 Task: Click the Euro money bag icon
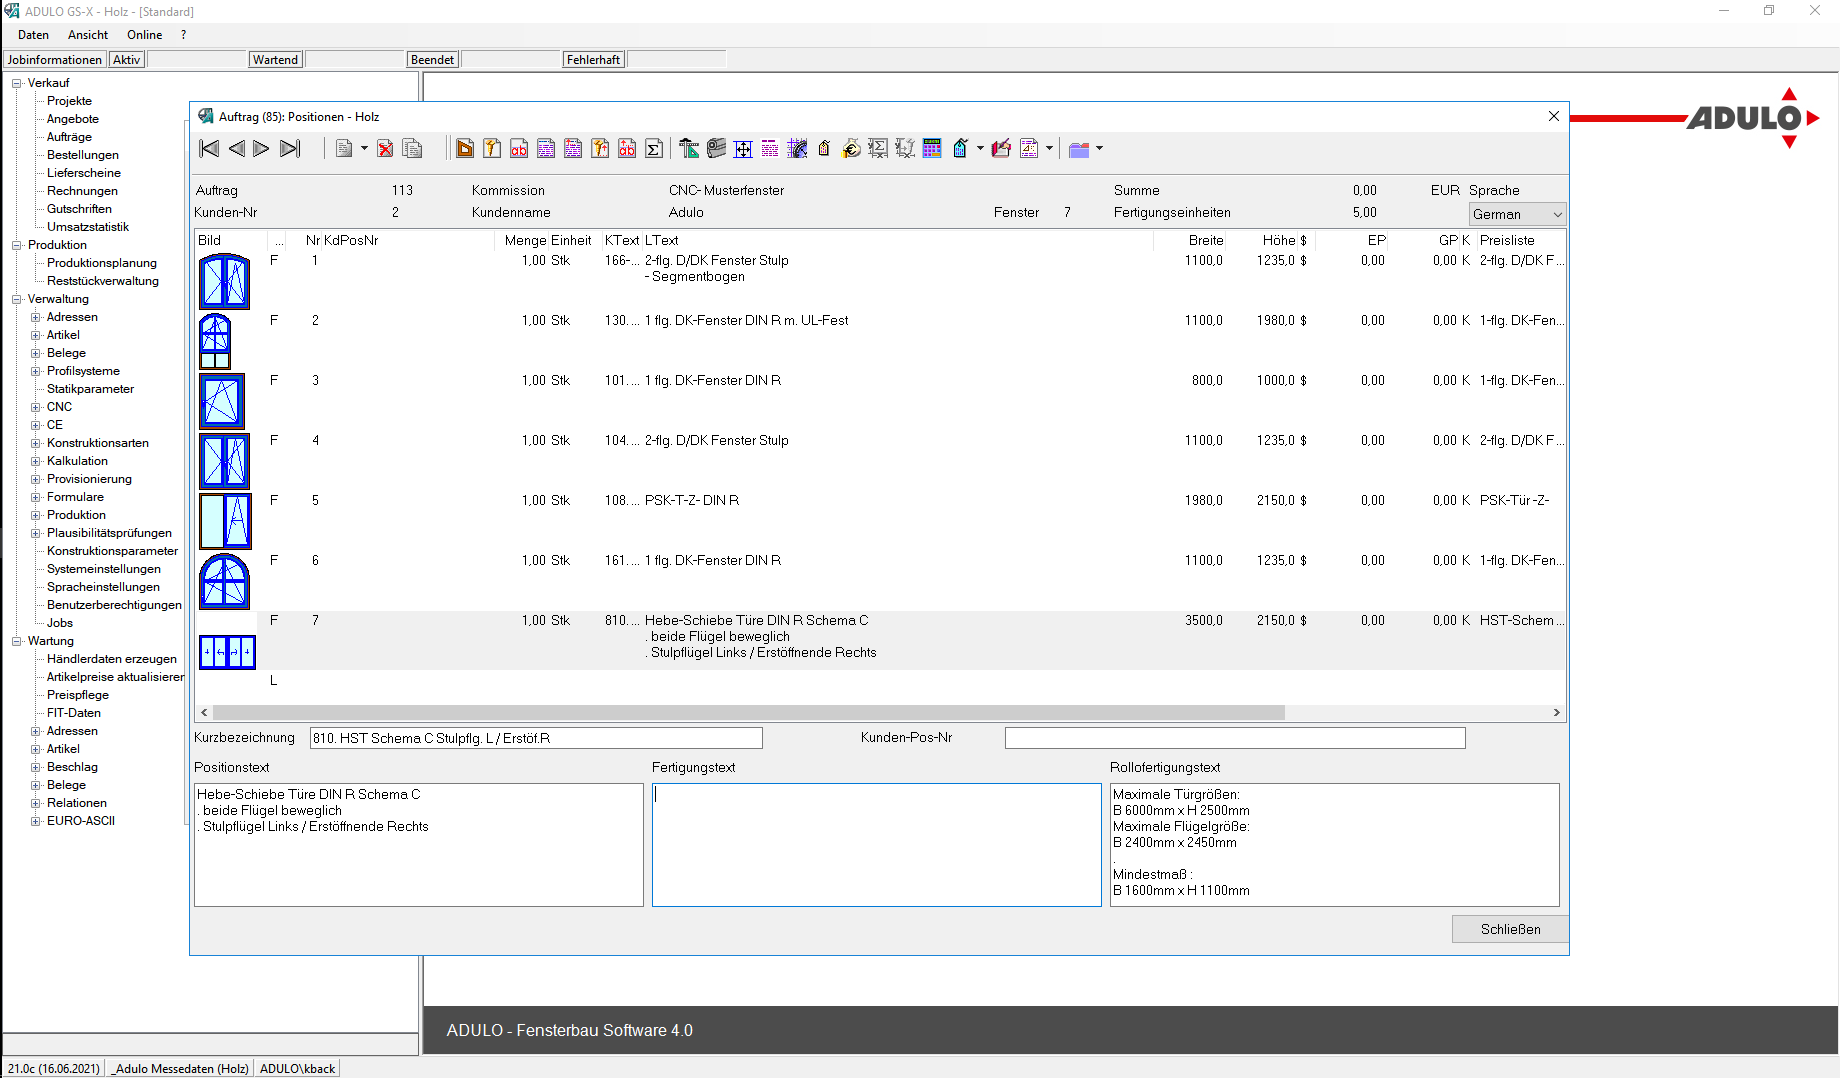851,149
